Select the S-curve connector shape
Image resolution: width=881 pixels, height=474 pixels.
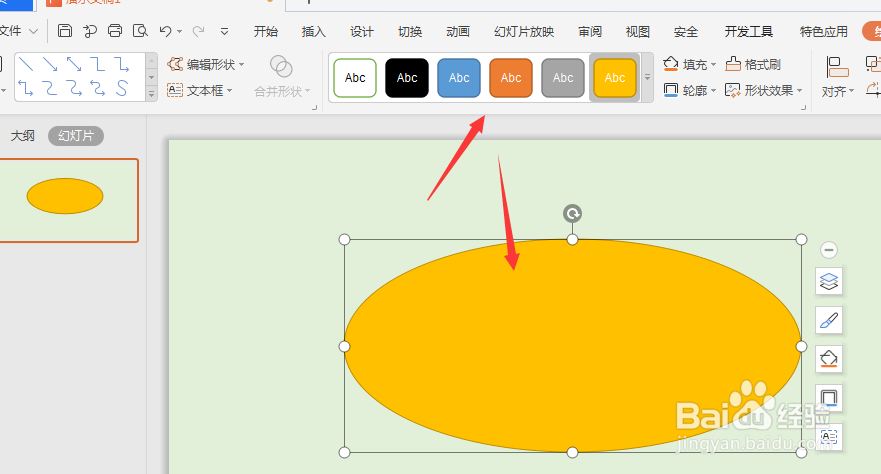pyautogui.click(x=121, y=88)
